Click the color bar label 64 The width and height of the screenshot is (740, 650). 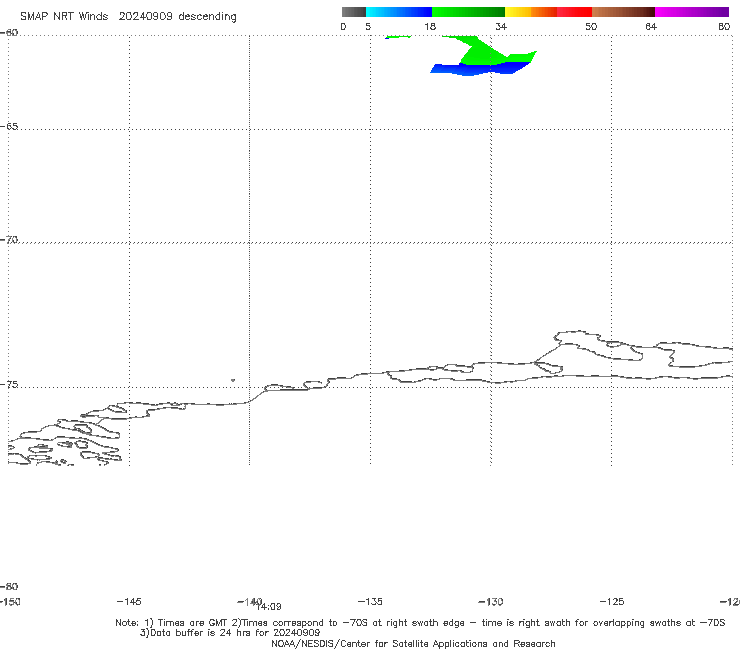[651, 26]
